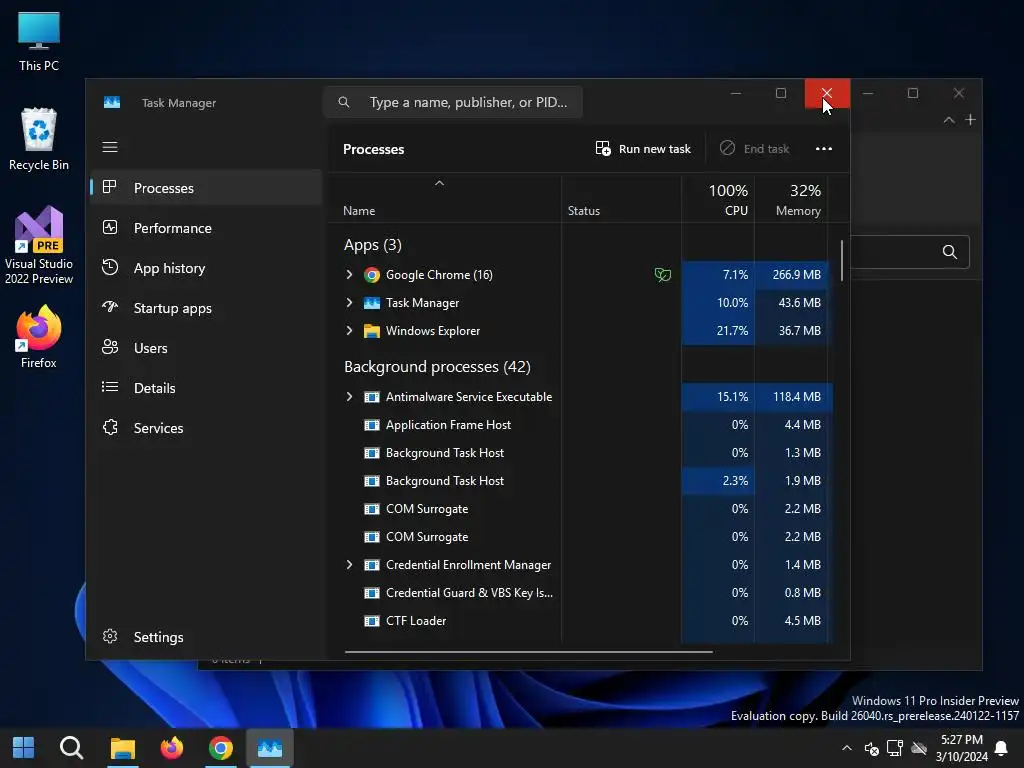Viewport: 1024px width, 768px height.
Task: Click Windows Explorer 21.7% CPU cell
Action: coord(718,331)
